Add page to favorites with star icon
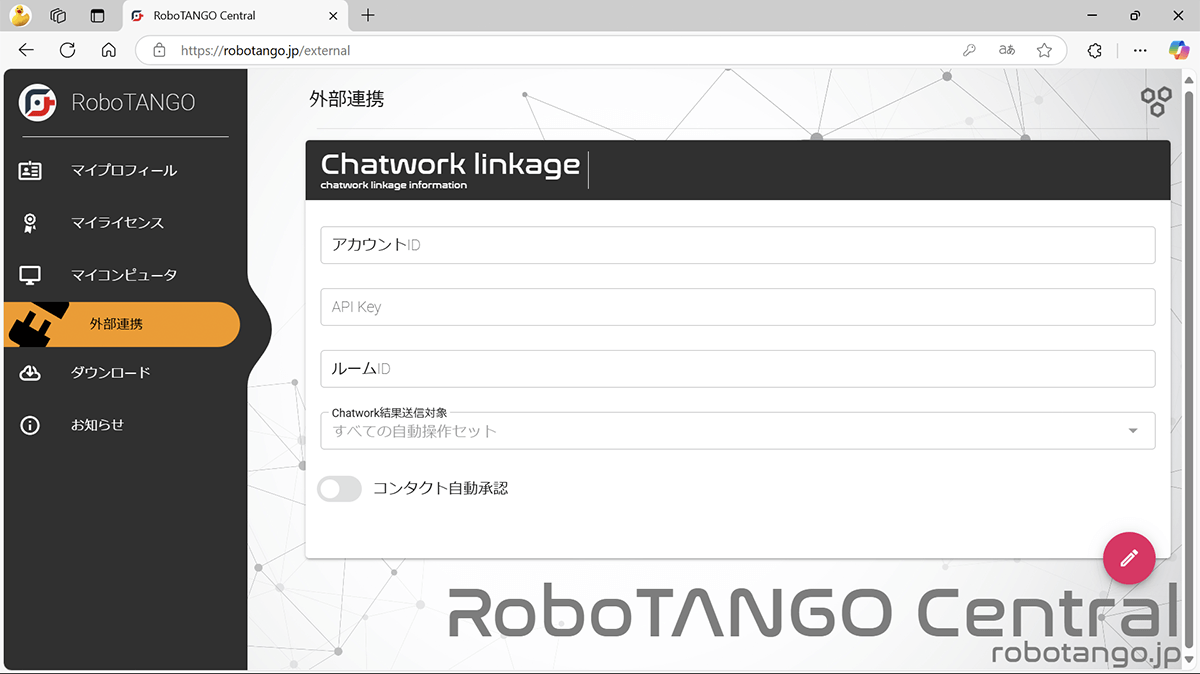 (1044, 50)
